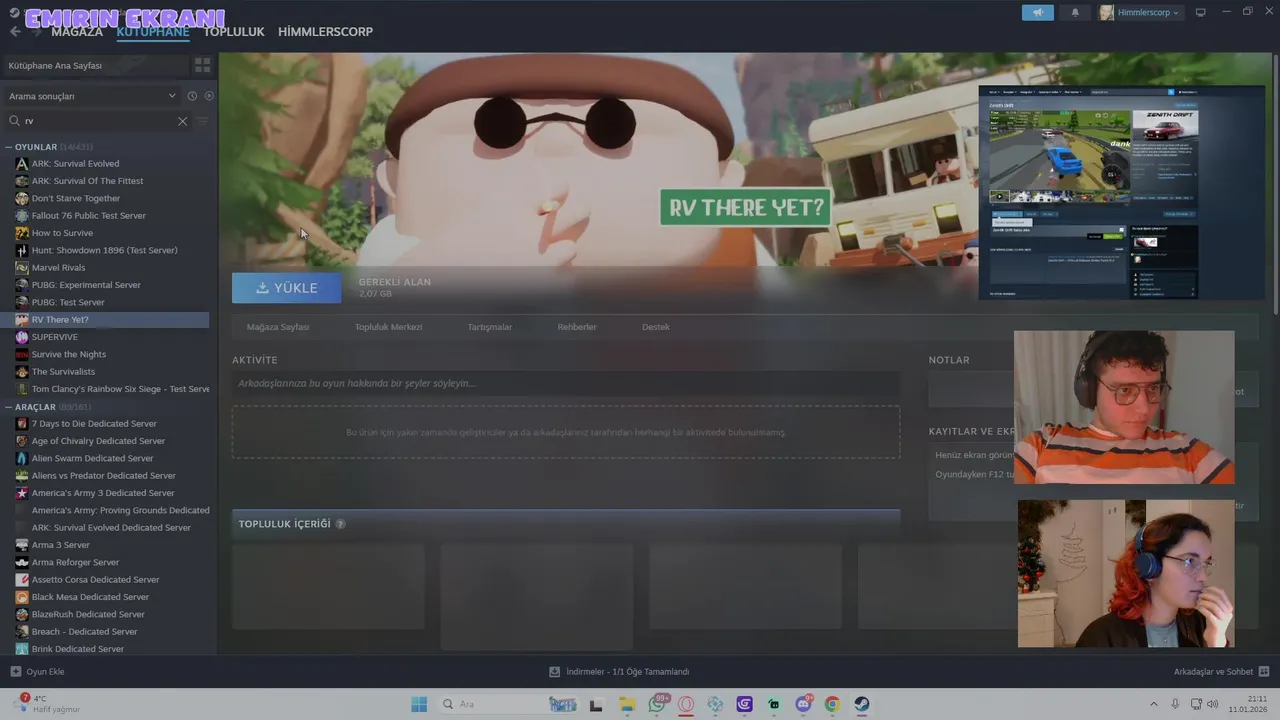Focus the library search field
Viewport: 1280px width, 720px height.
[98, 121]
